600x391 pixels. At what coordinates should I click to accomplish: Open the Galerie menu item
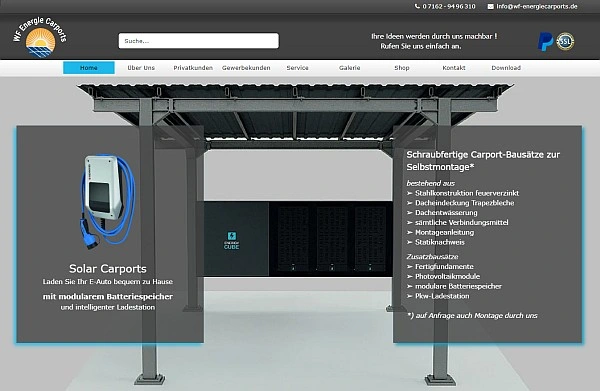click(x=349, y=68)
